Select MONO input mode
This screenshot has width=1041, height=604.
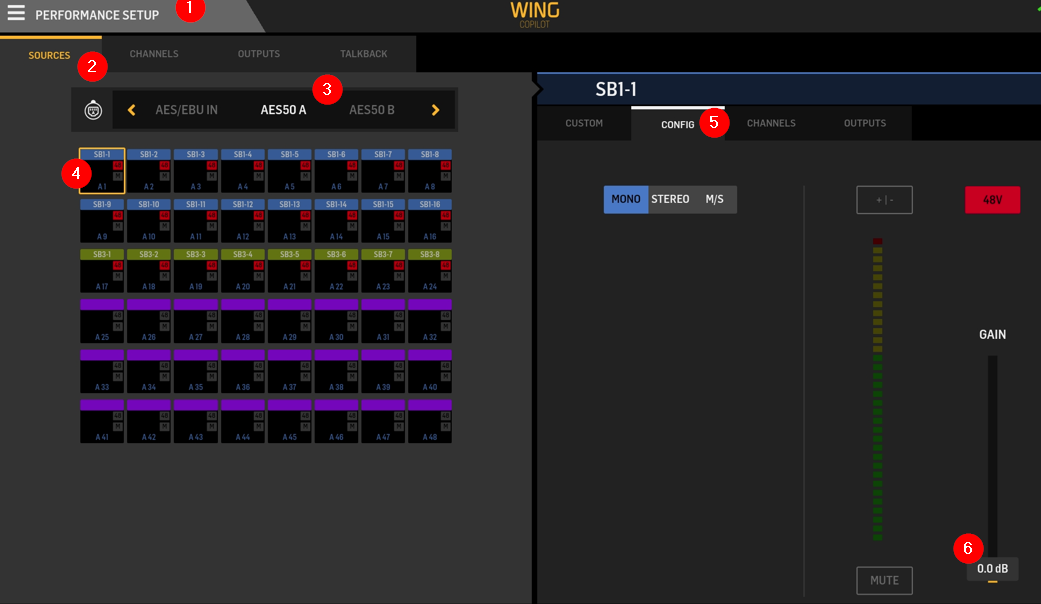pos(626,199)
